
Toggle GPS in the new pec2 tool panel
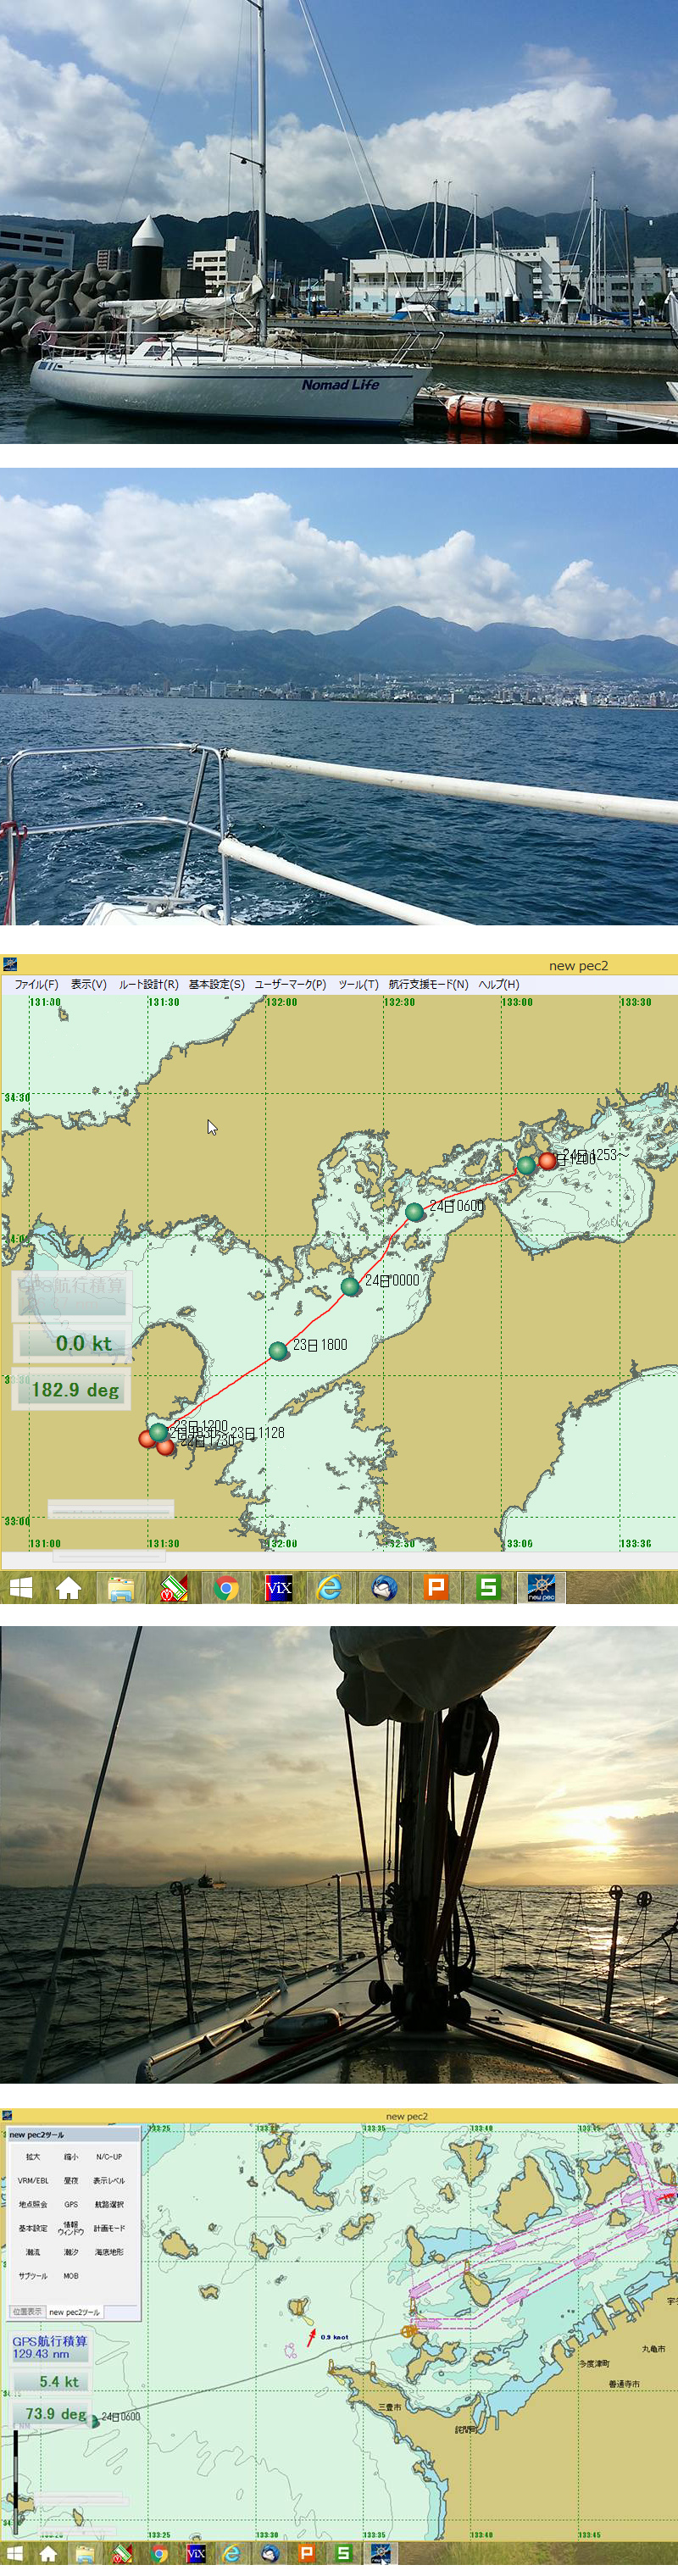pos(71,2205)
